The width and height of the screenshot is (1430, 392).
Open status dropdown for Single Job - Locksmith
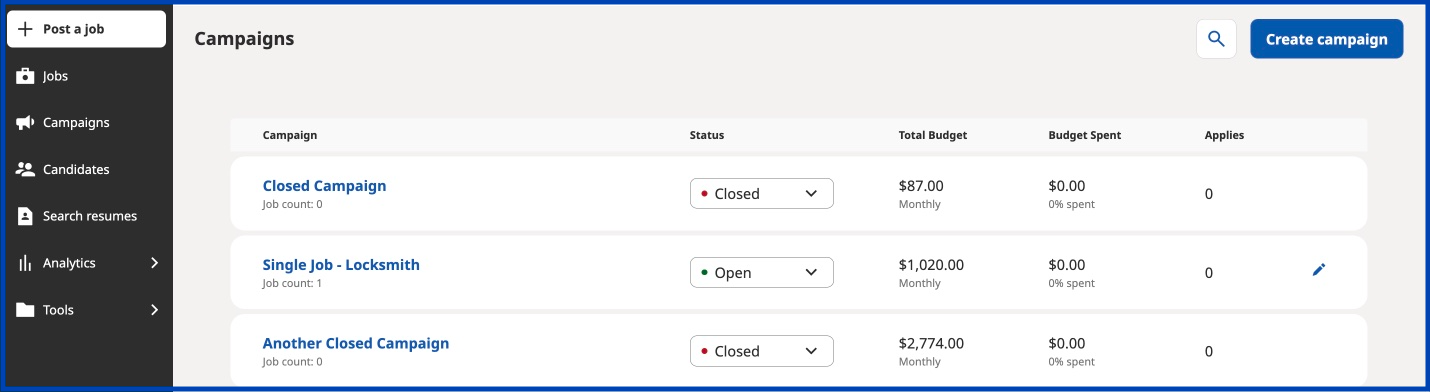click(x=762, y=273)
